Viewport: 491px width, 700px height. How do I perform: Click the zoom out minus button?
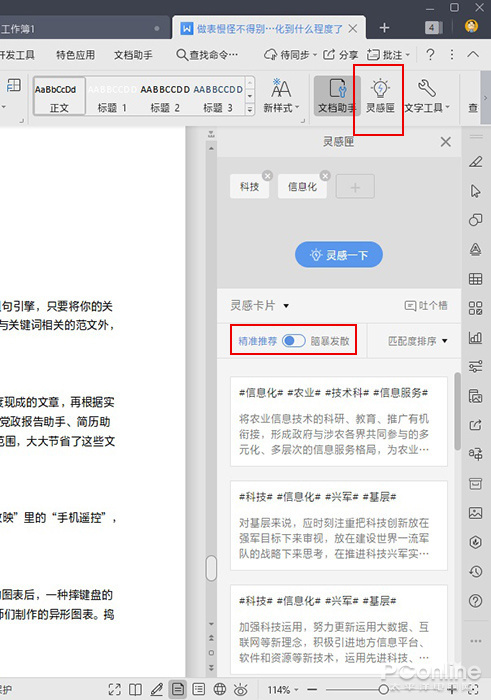point(312,690)
